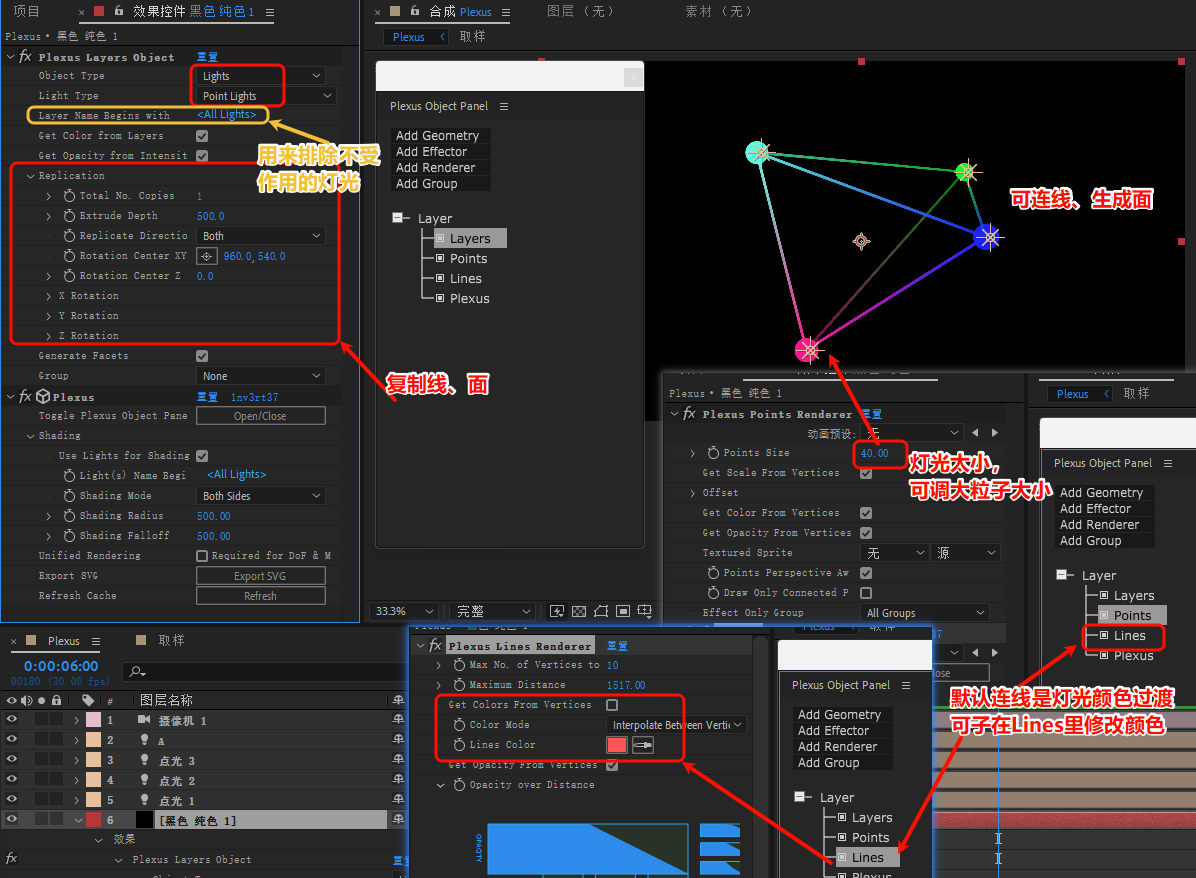Switch to 取样 tab in timeline panel
This screenshot has width=1196, height=878.
point(171,641)
